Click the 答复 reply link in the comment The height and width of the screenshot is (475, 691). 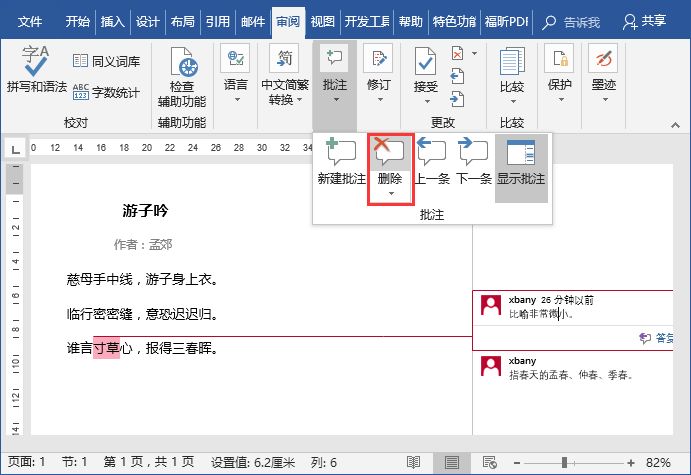tap(657, 338)
